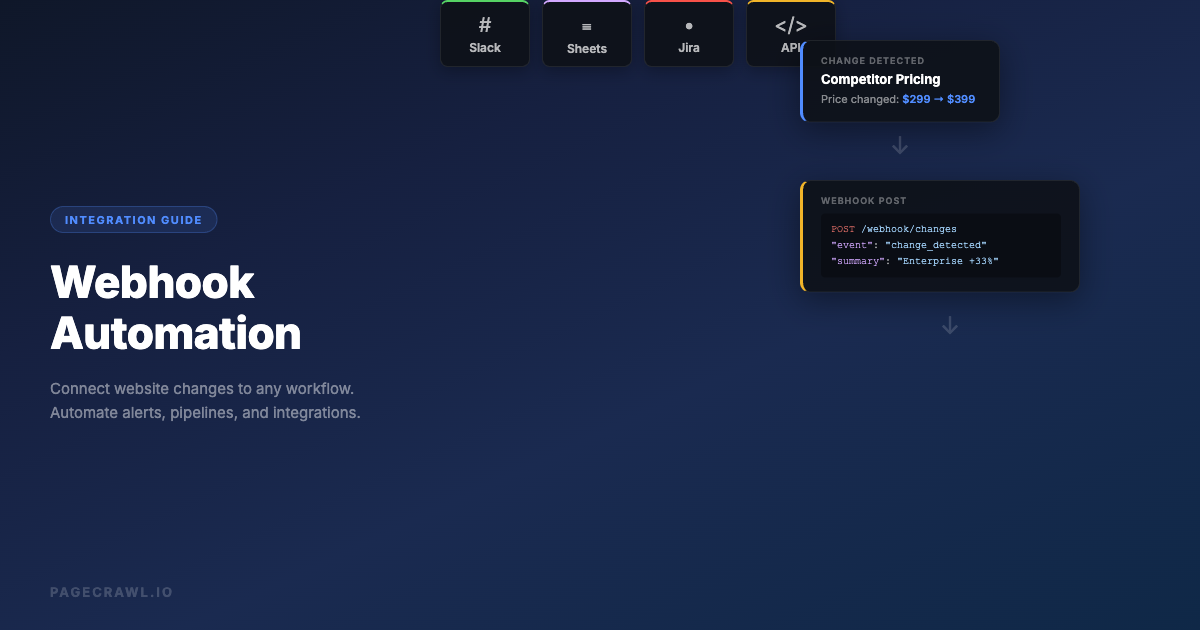The height and width of the screenshot is (630, 1200).
Task: Click the rows symbol on the Sheets card
Action: click(586, 28)
